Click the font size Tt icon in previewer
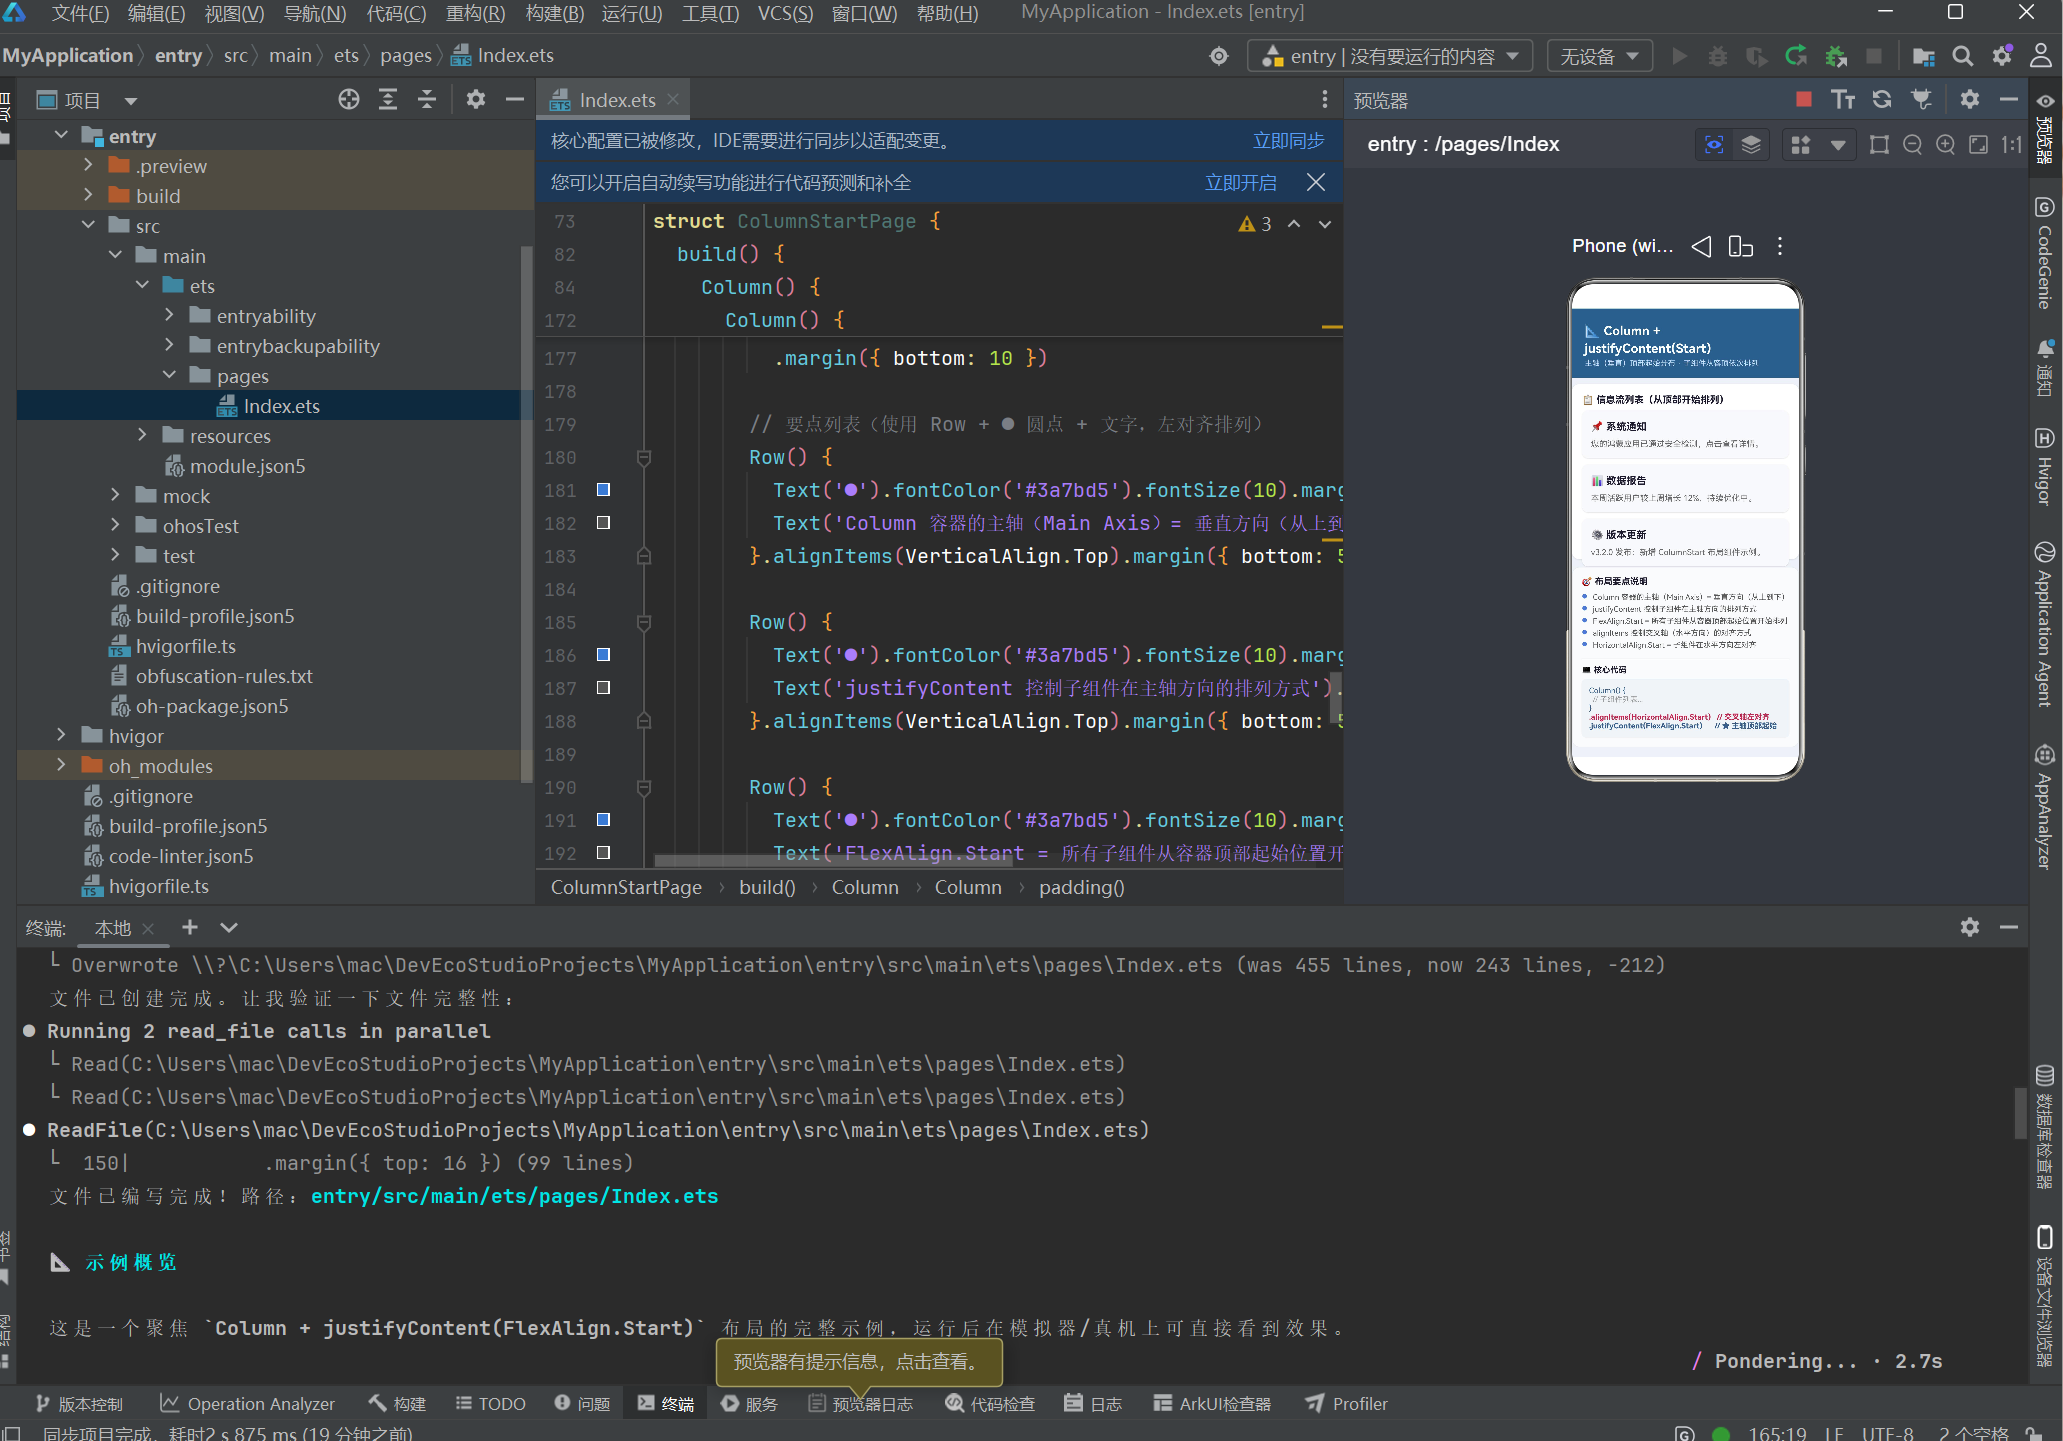This screenshot has height=1441, width=2063. (1843, 99)
